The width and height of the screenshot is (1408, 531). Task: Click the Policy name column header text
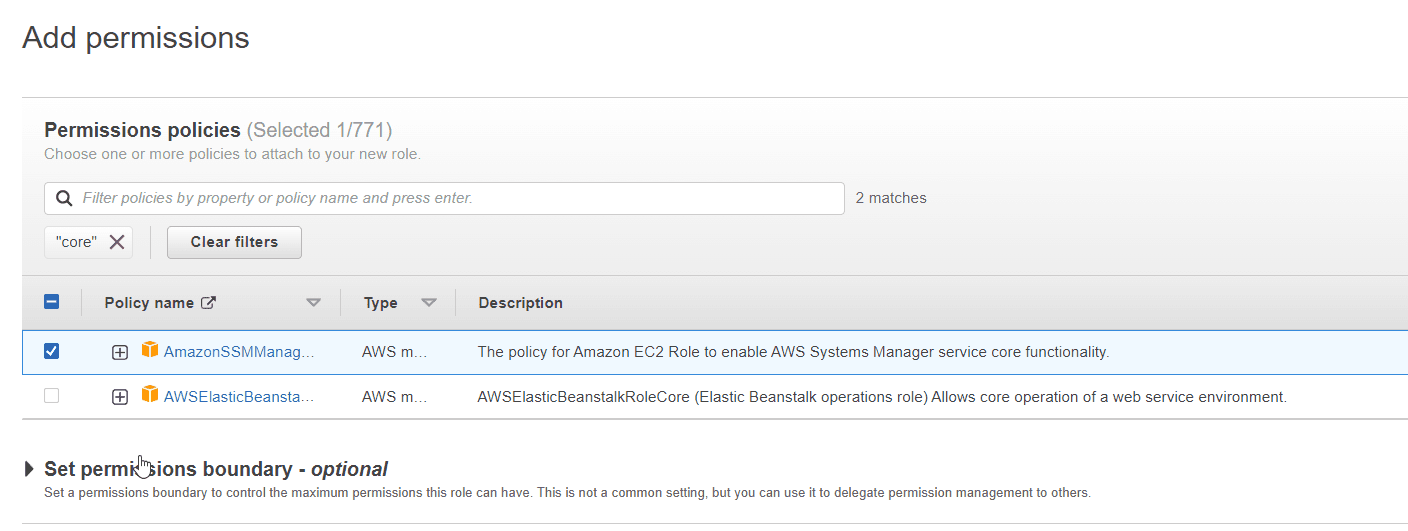[149, 303]
